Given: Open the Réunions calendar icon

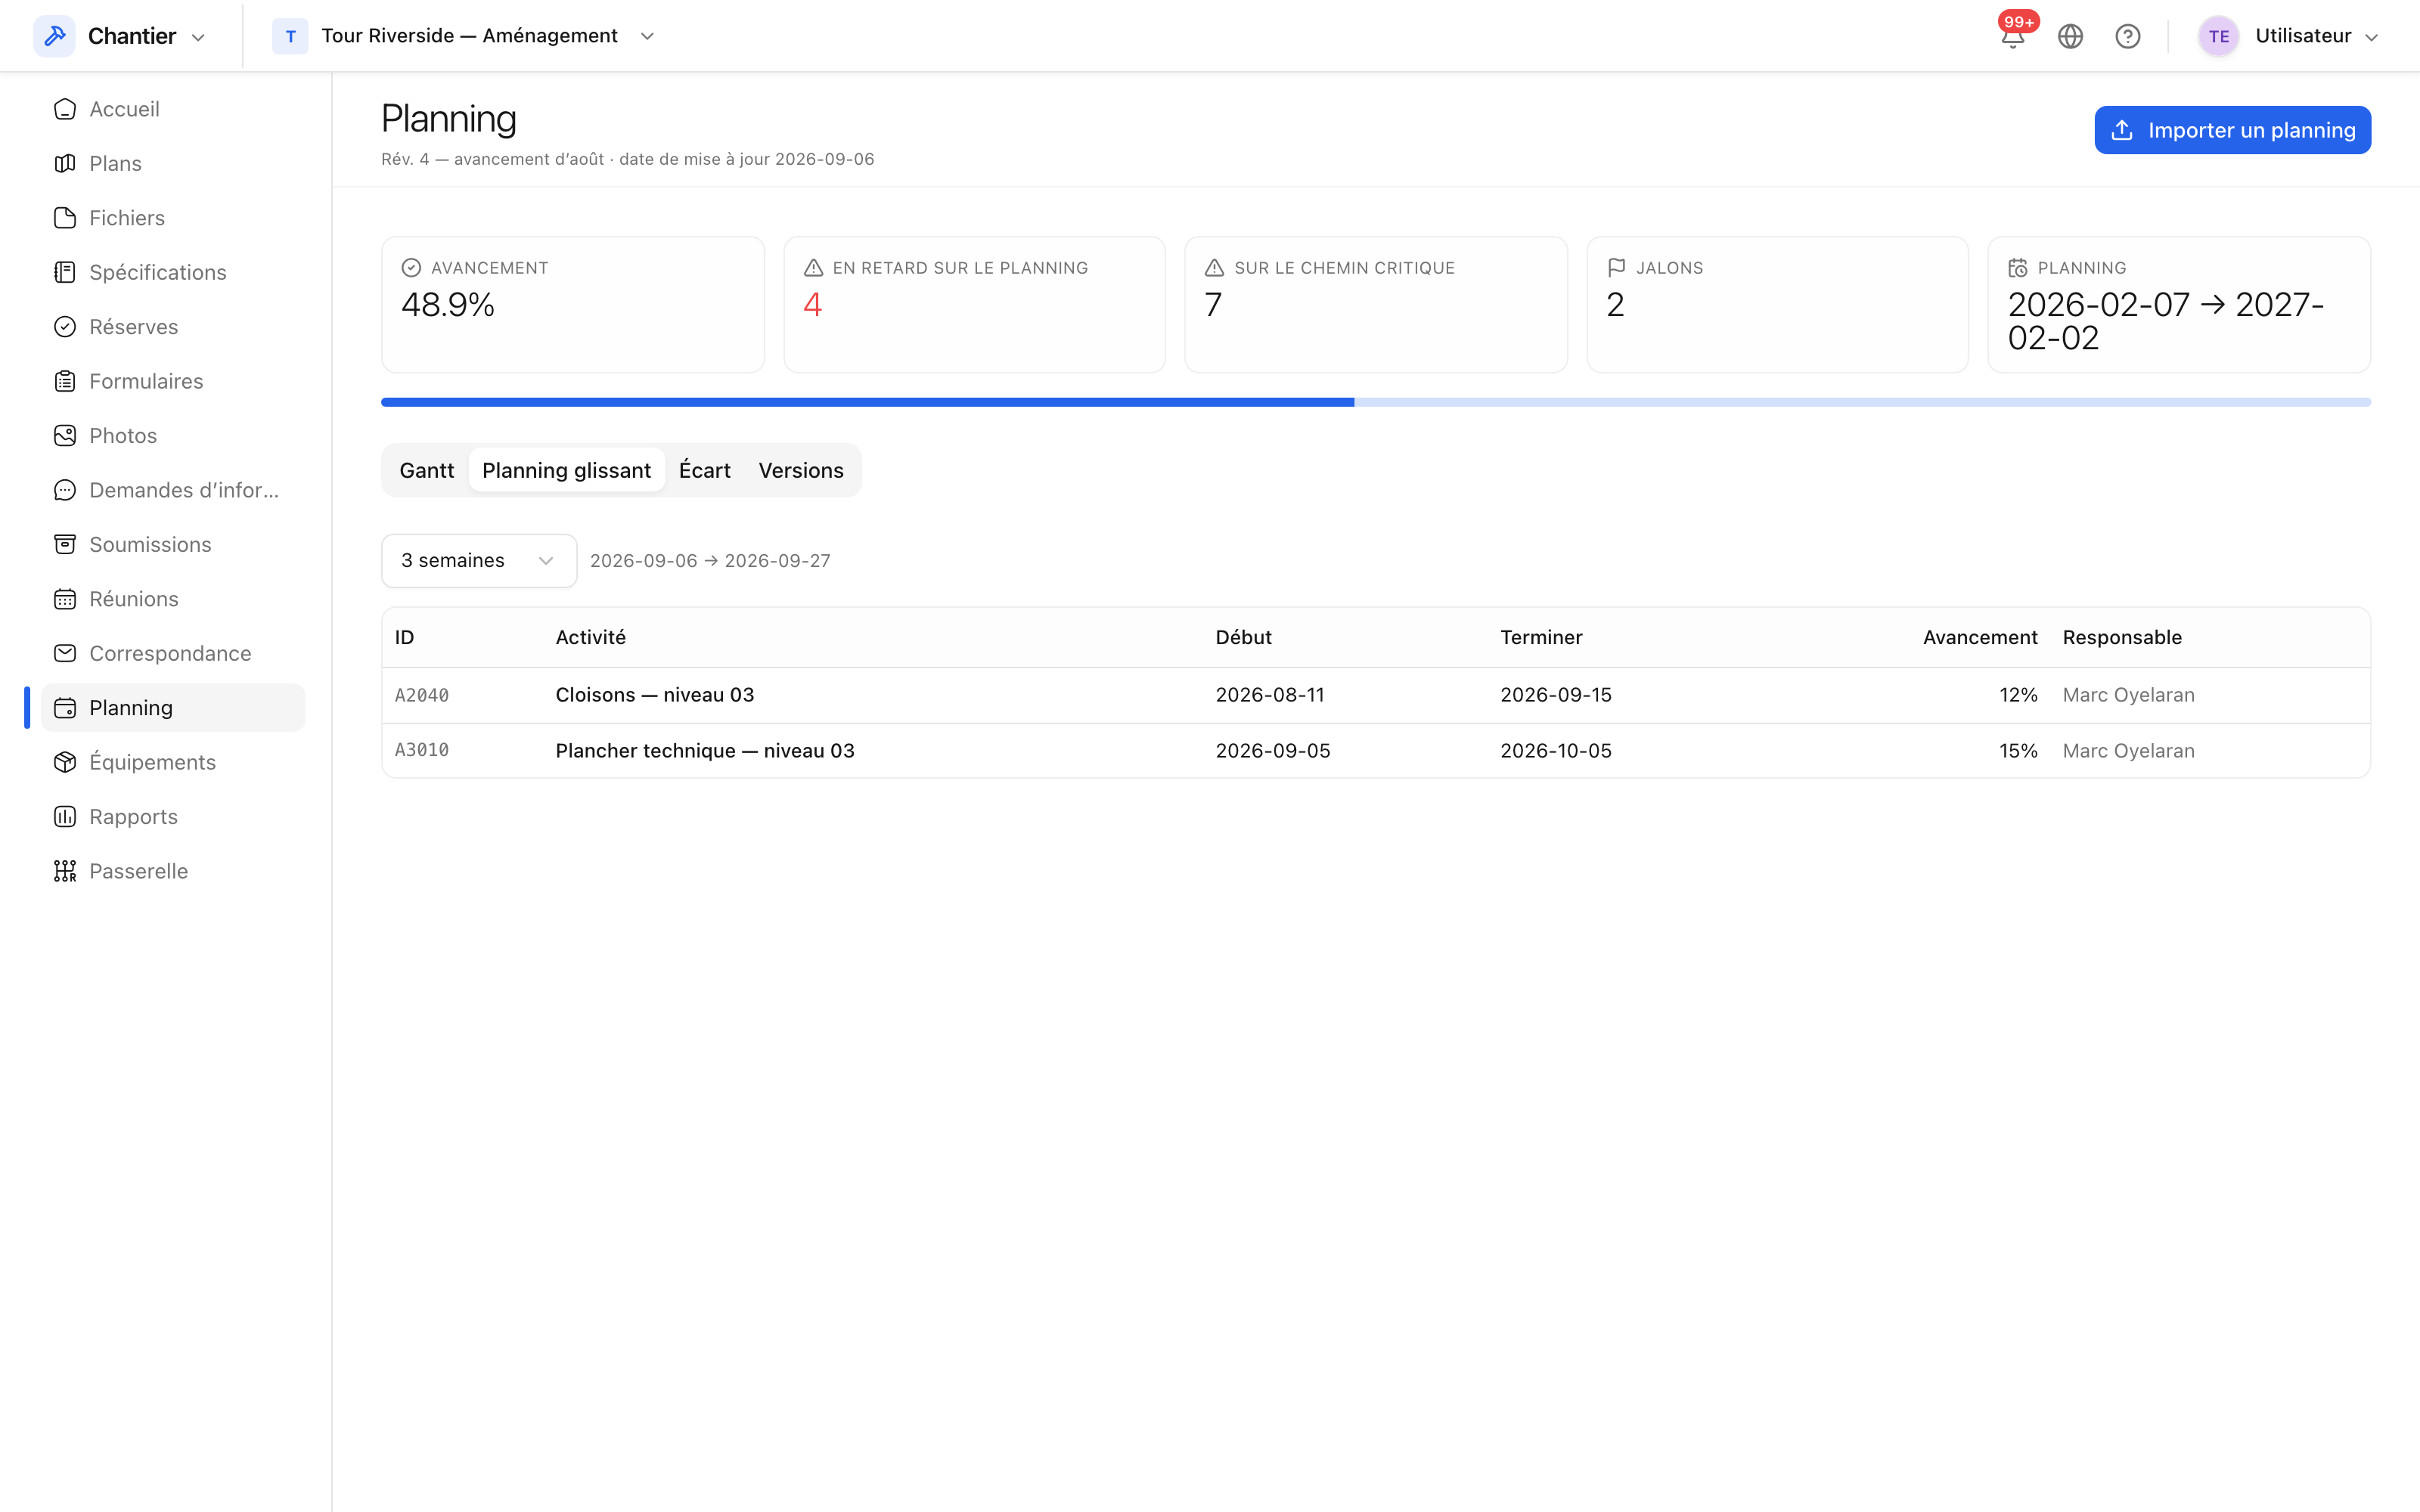Looking at the screenshot, I should 65,599.
